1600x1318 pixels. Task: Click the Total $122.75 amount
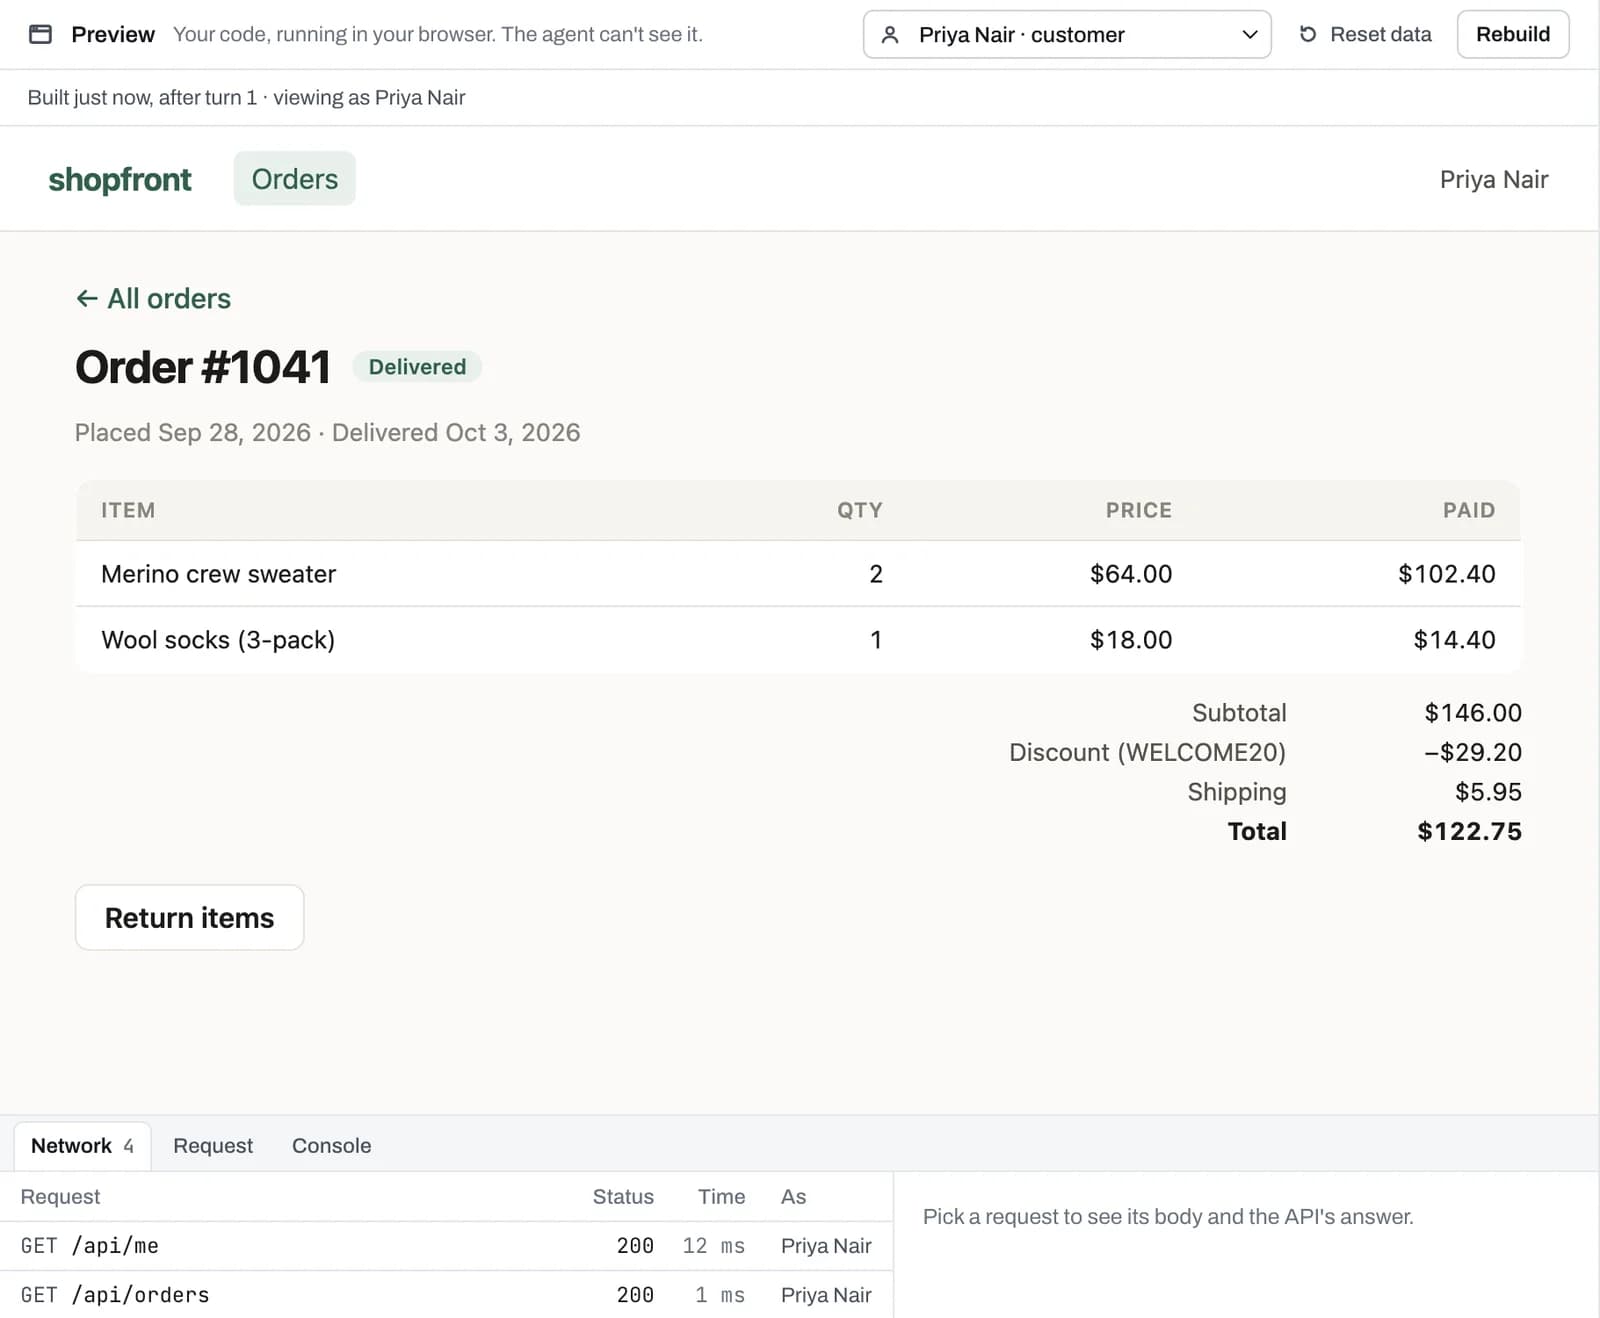[1469, 831]
